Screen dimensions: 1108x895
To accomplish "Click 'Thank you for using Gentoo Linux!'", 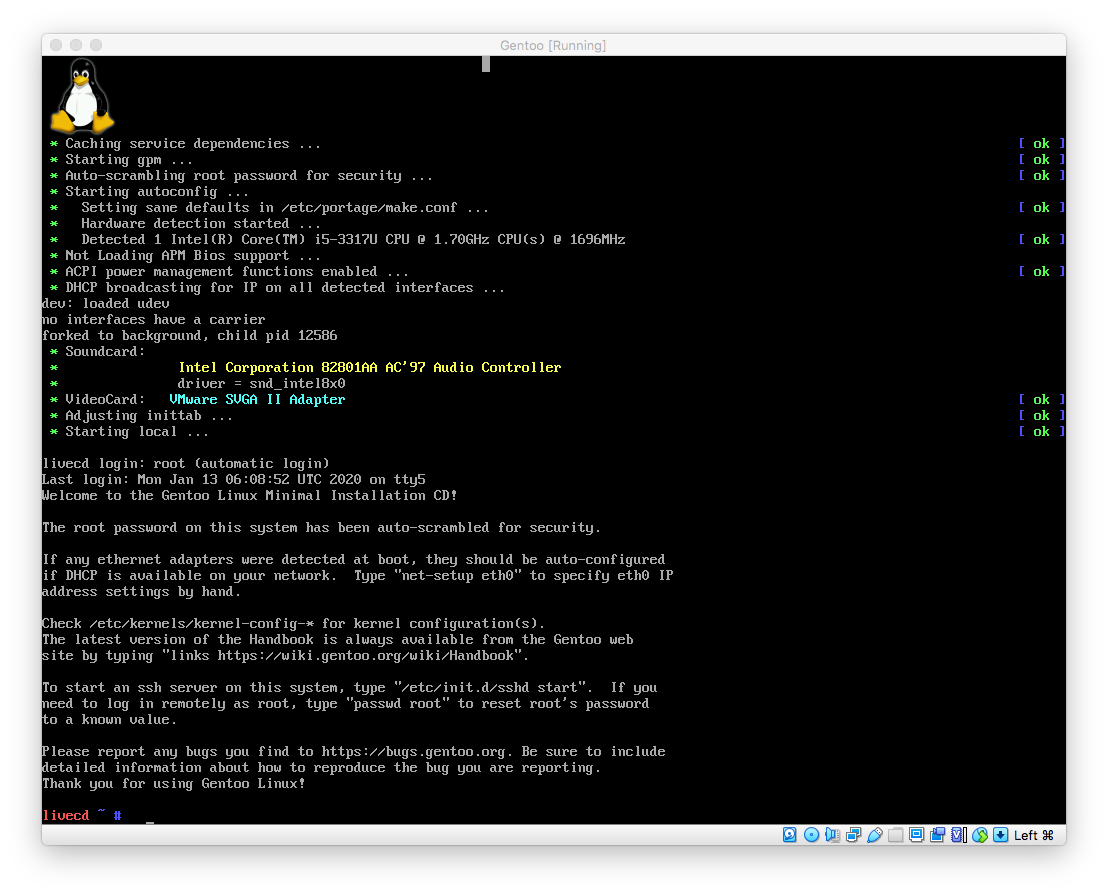I will point(174,783).
